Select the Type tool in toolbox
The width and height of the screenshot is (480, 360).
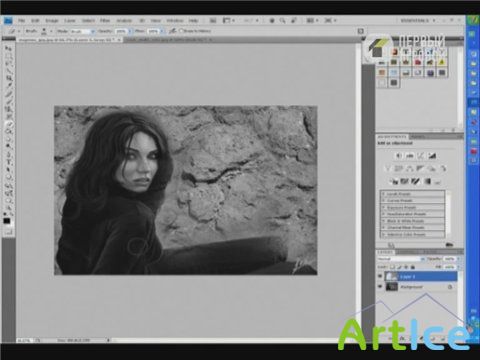coord(10,163)
